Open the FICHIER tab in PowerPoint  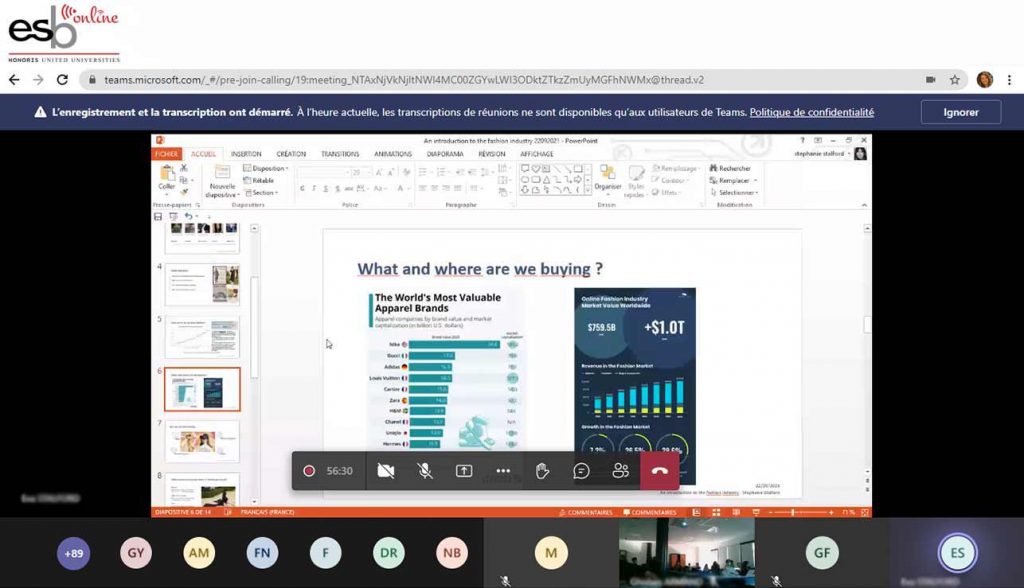point(166,154)
